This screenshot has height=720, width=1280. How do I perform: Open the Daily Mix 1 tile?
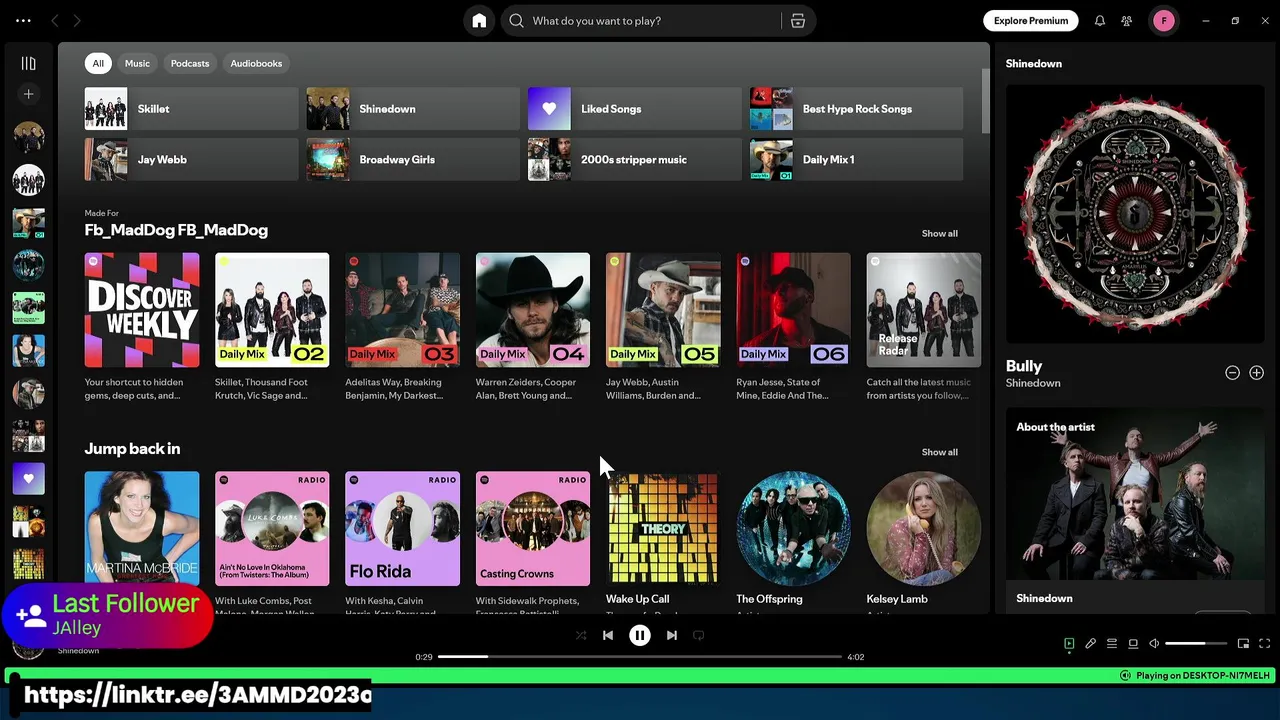[x=856, y=160]
